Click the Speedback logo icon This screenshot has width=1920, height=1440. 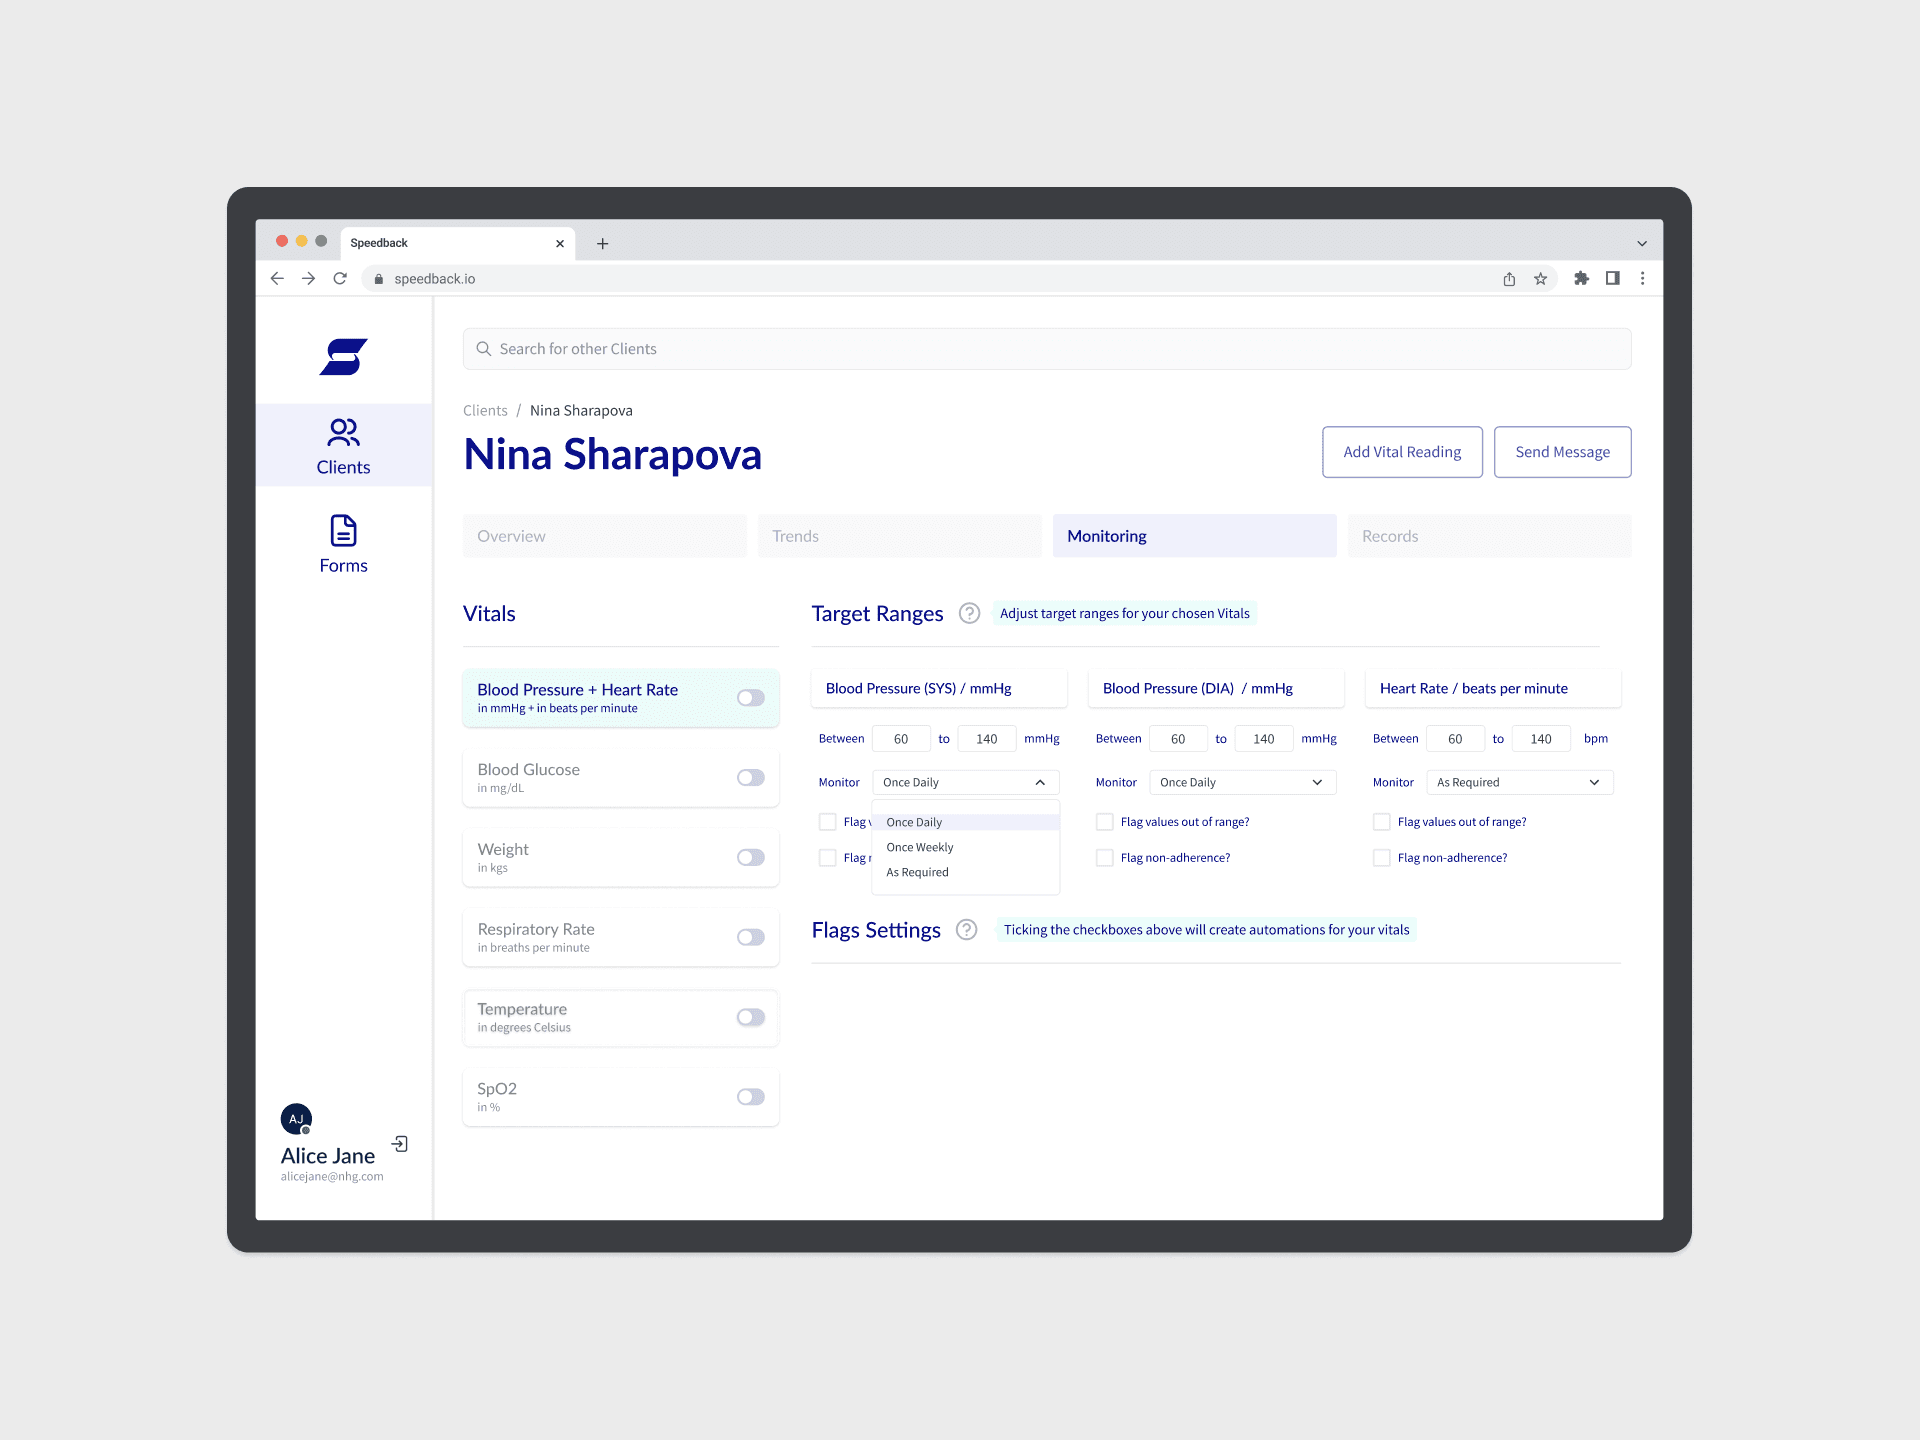(x=343, y=357)
